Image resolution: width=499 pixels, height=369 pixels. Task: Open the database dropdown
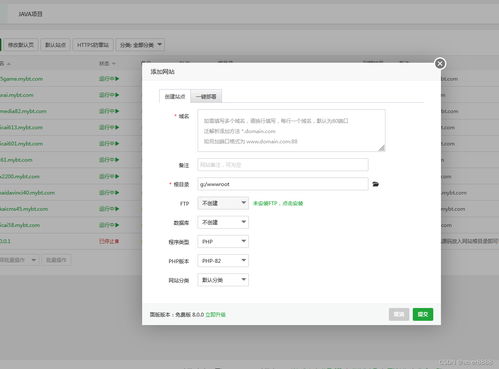pyautogui.click(x=223, y=222)
